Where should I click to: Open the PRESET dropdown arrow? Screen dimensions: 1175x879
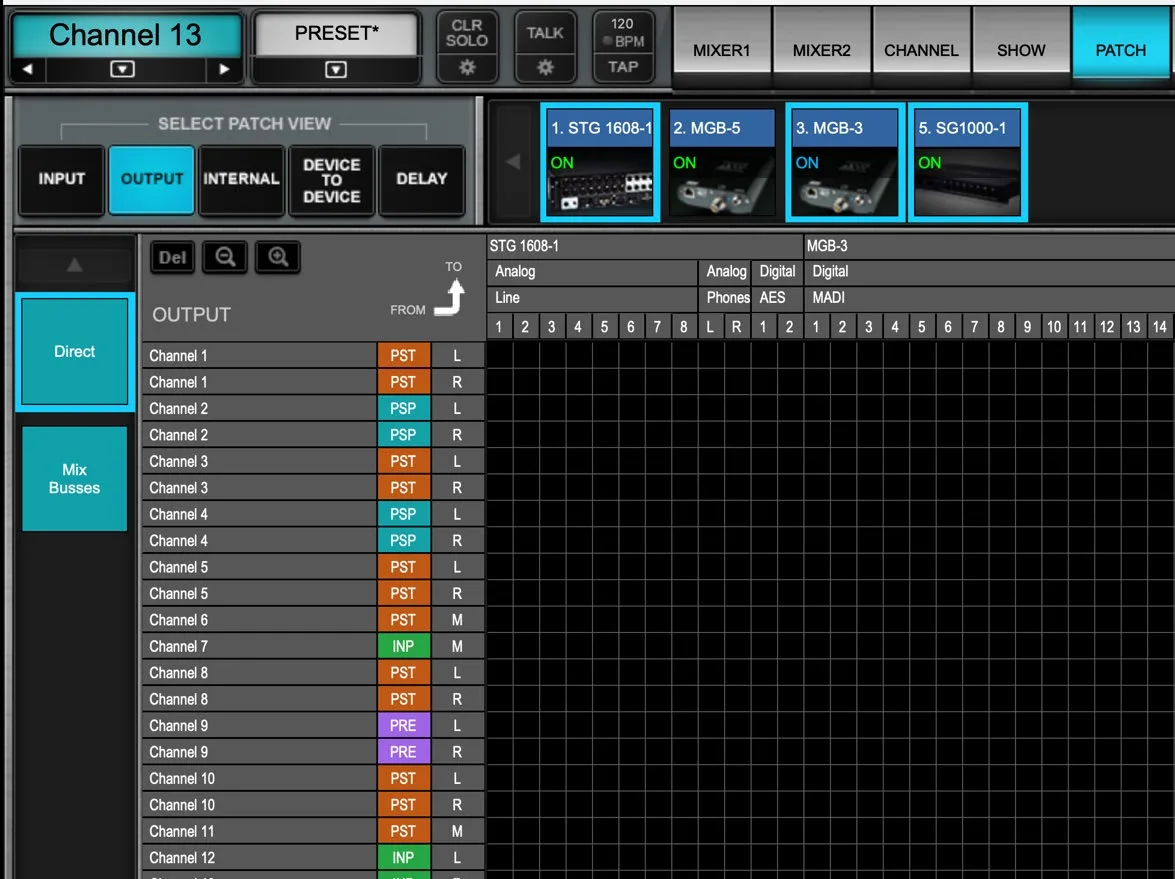tap(336, 70)
